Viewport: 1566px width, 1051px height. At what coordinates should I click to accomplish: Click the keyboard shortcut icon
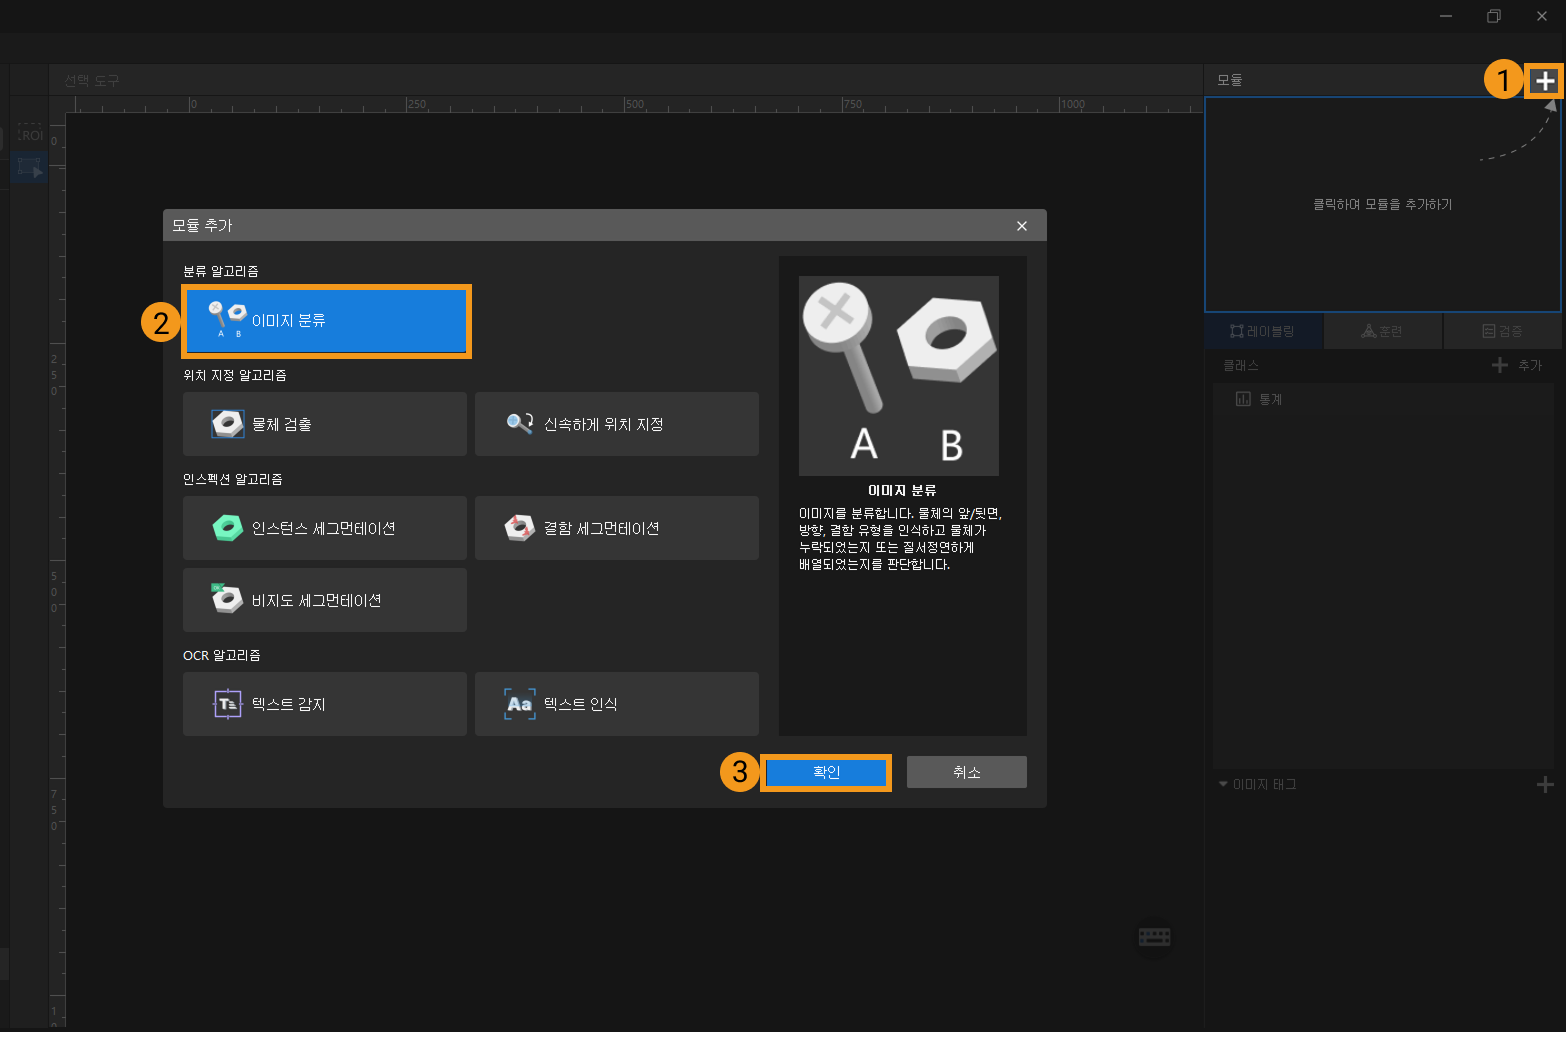(1154, 937)
